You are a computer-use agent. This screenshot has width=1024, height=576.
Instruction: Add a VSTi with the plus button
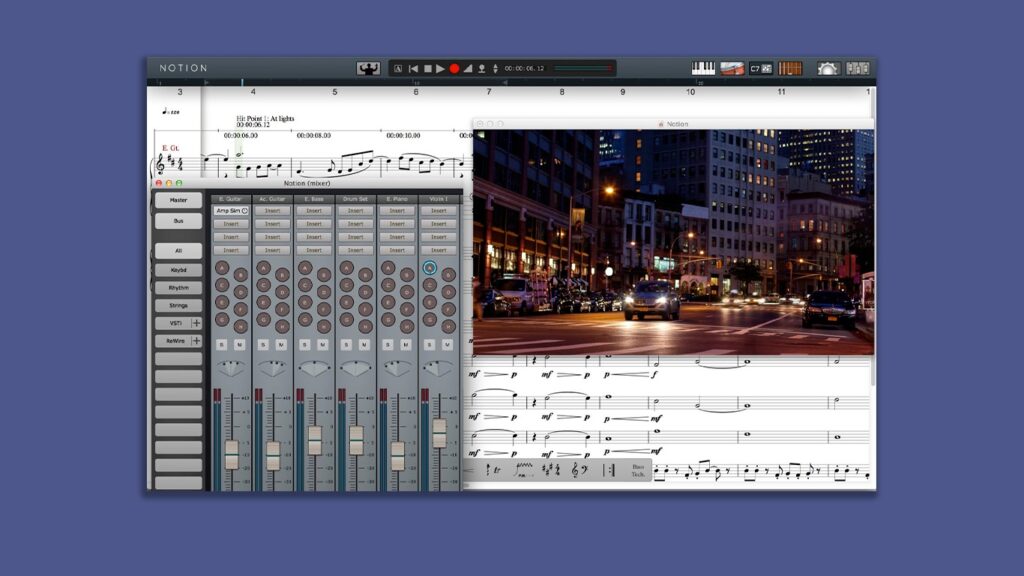196,323
